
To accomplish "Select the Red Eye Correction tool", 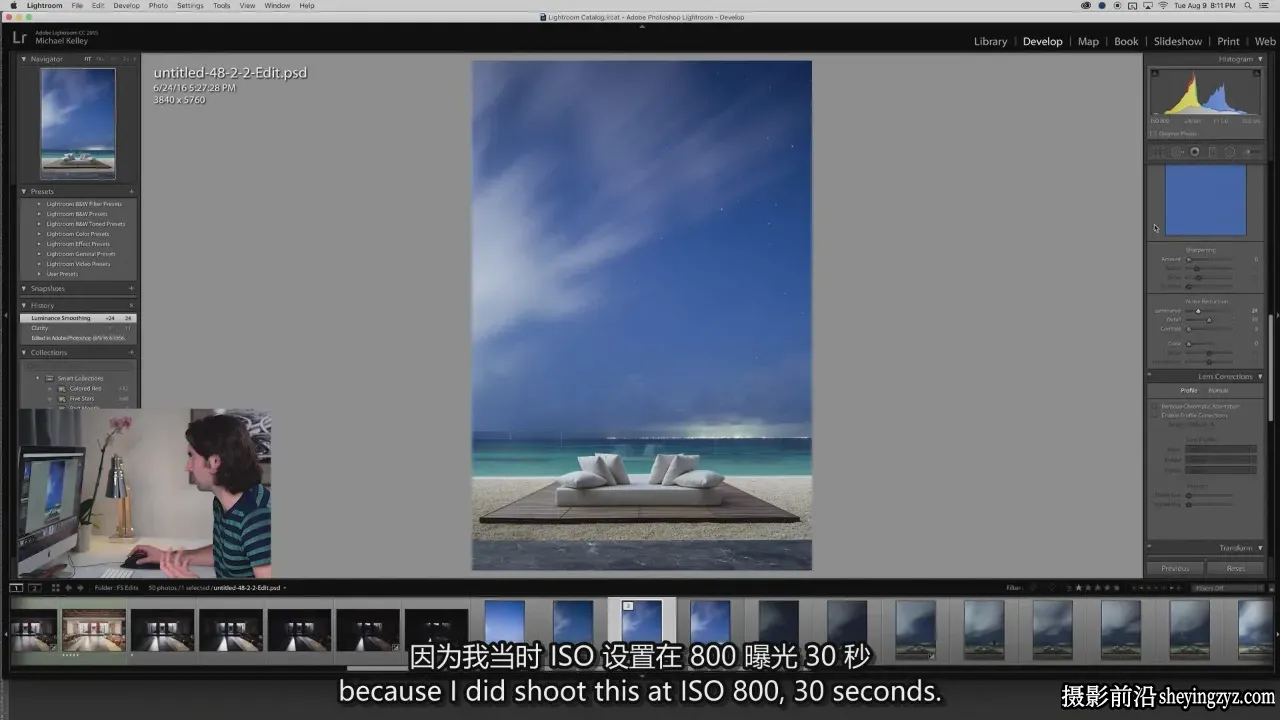I will point(1194,152).
